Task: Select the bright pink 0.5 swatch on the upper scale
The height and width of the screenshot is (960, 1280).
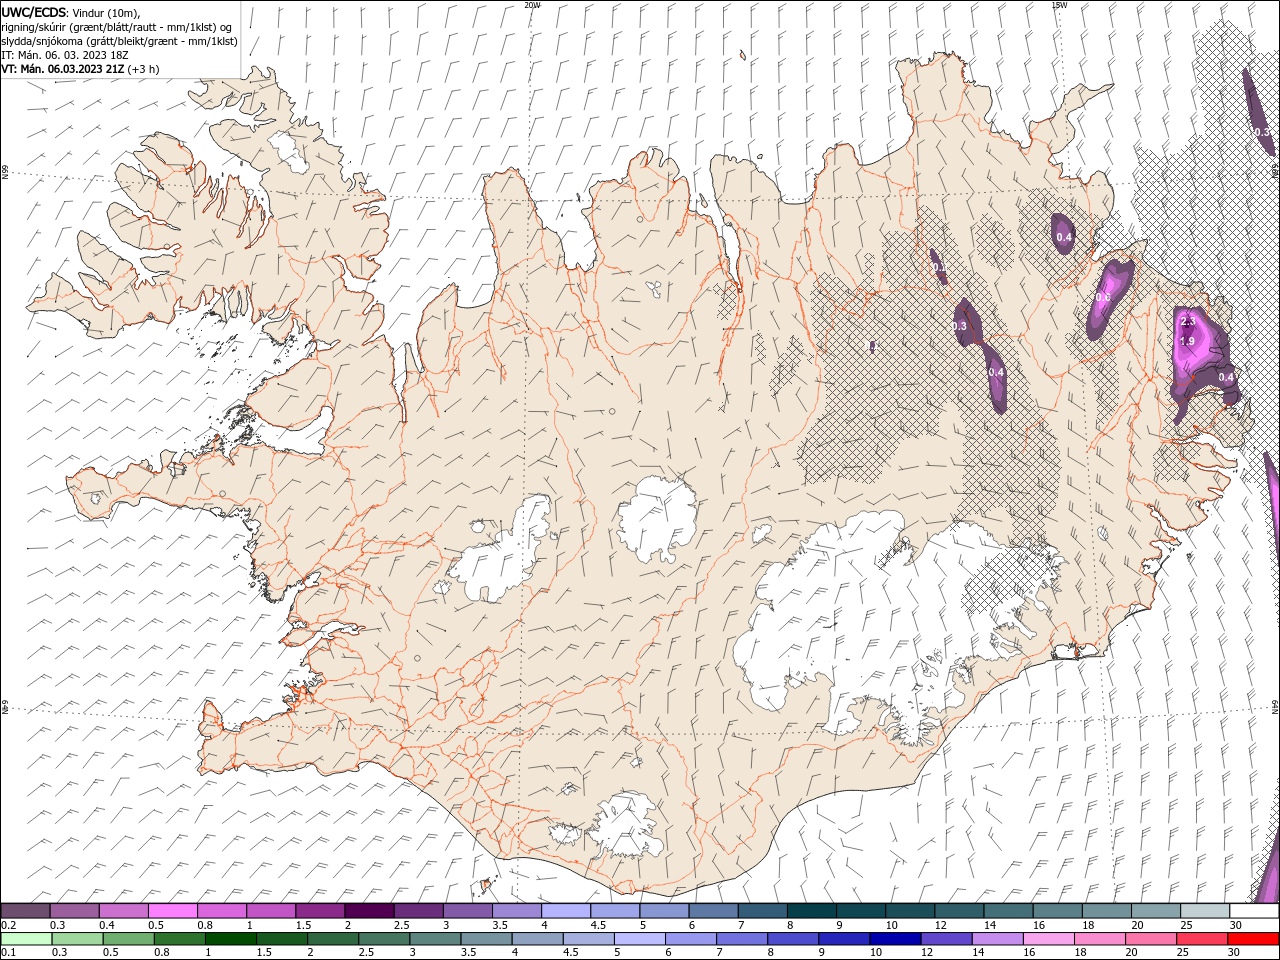Action: click(173, 911)
